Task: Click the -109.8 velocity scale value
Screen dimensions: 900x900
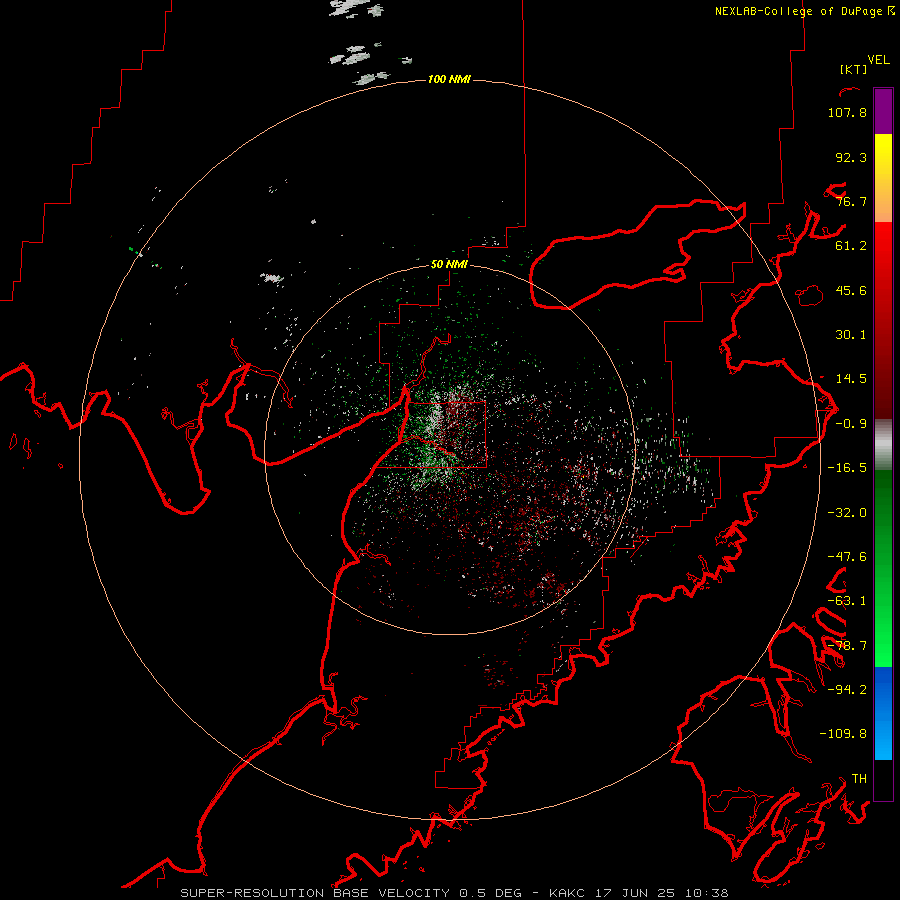Action: [x=843, y=734]
